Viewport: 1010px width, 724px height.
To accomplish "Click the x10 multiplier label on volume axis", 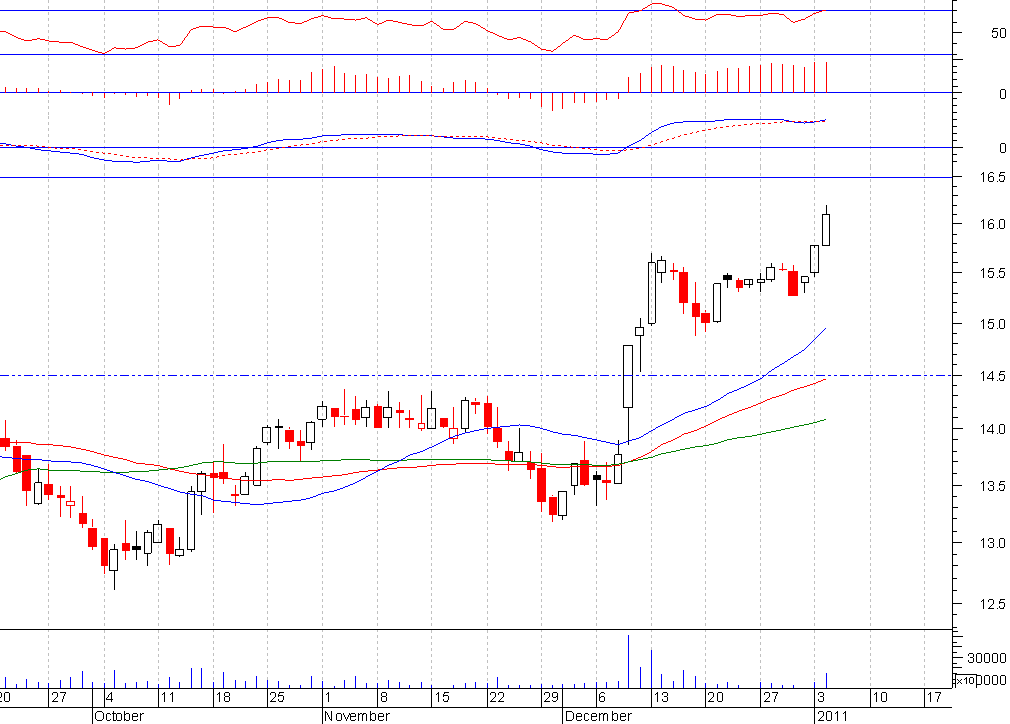I will (x=964, y=680).
